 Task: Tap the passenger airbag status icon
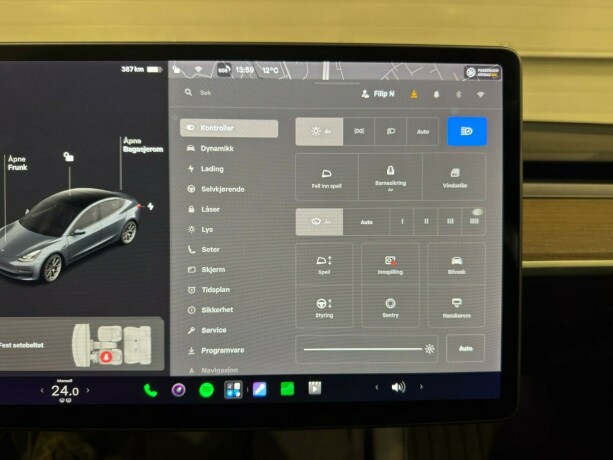point(483,73)
